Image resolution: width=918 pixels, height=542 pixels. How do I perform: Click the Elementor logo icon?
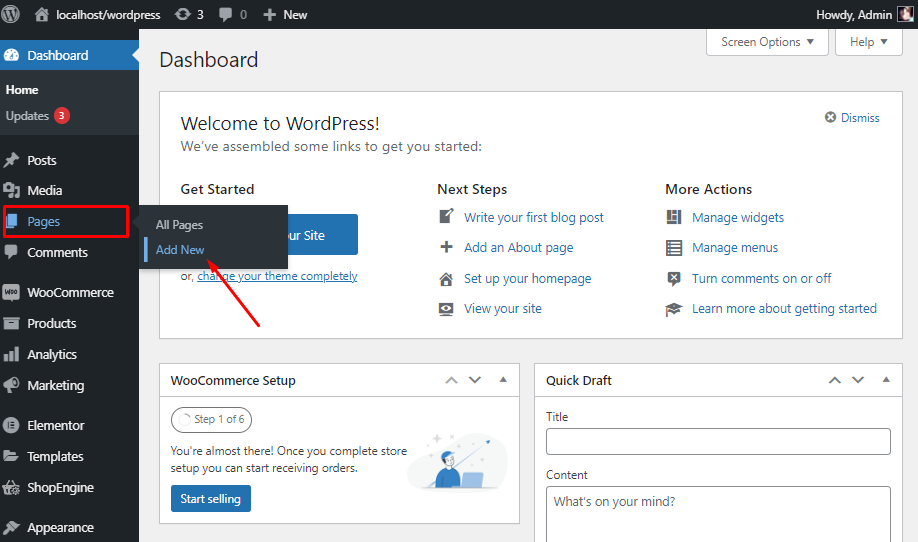[11, 425]
